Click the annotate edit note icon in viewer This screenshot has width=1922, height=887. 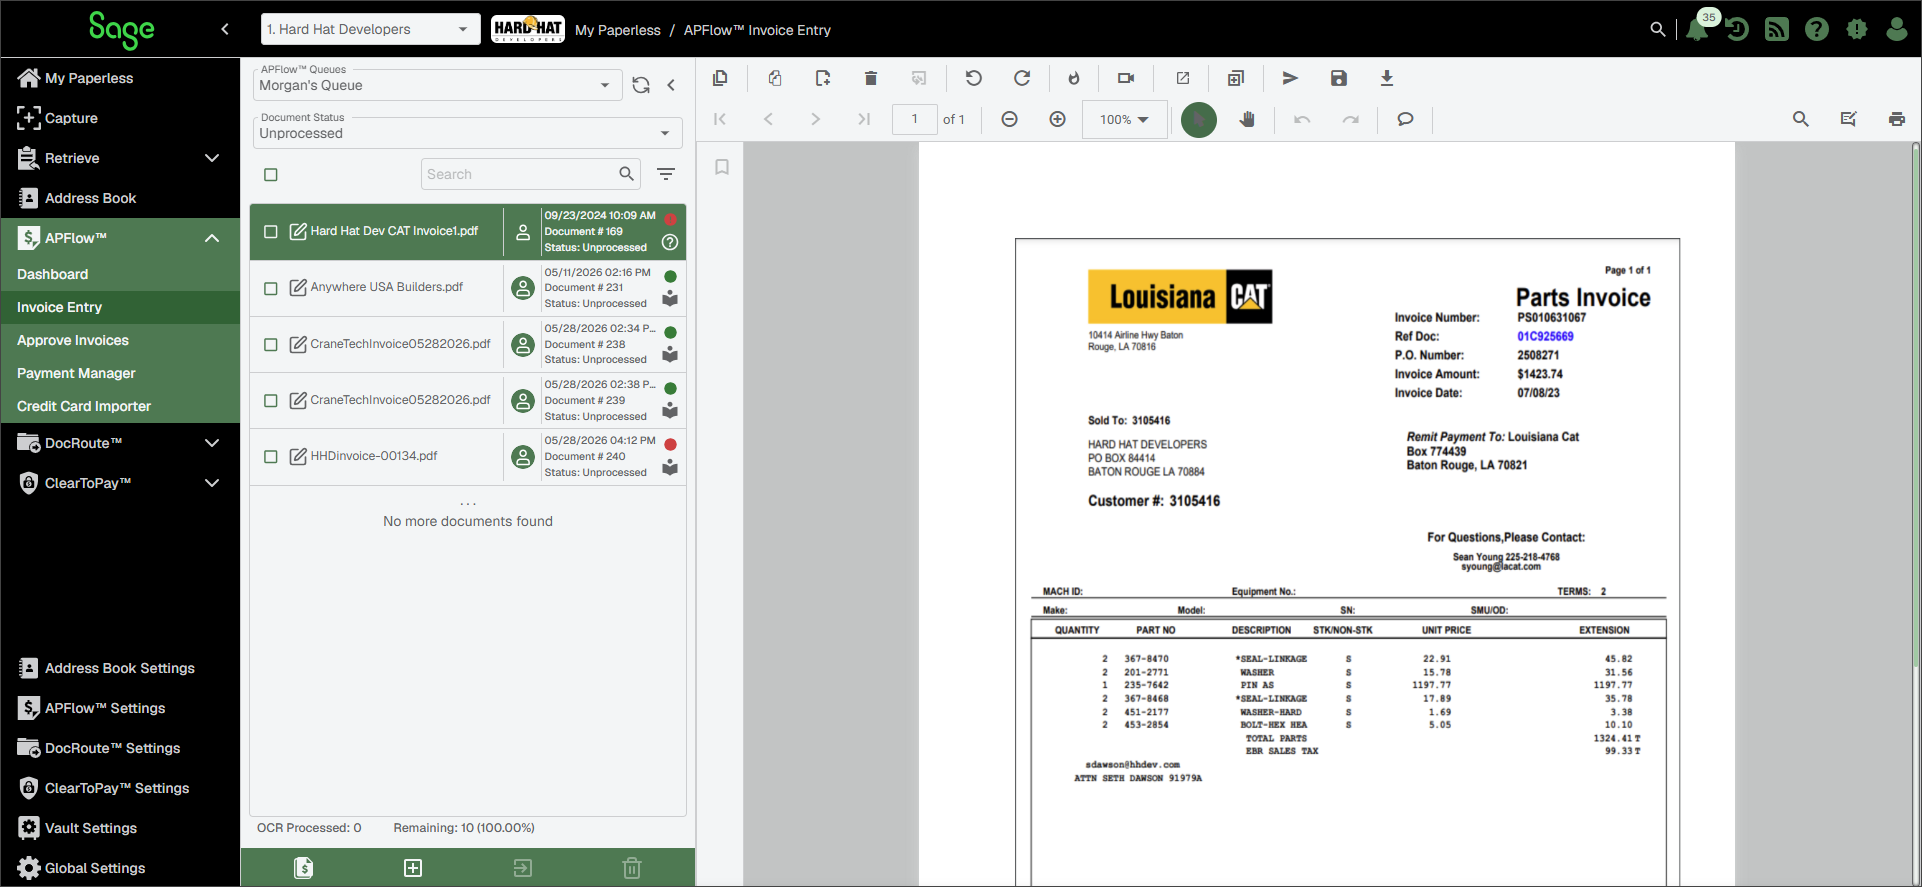[1849, 119]
